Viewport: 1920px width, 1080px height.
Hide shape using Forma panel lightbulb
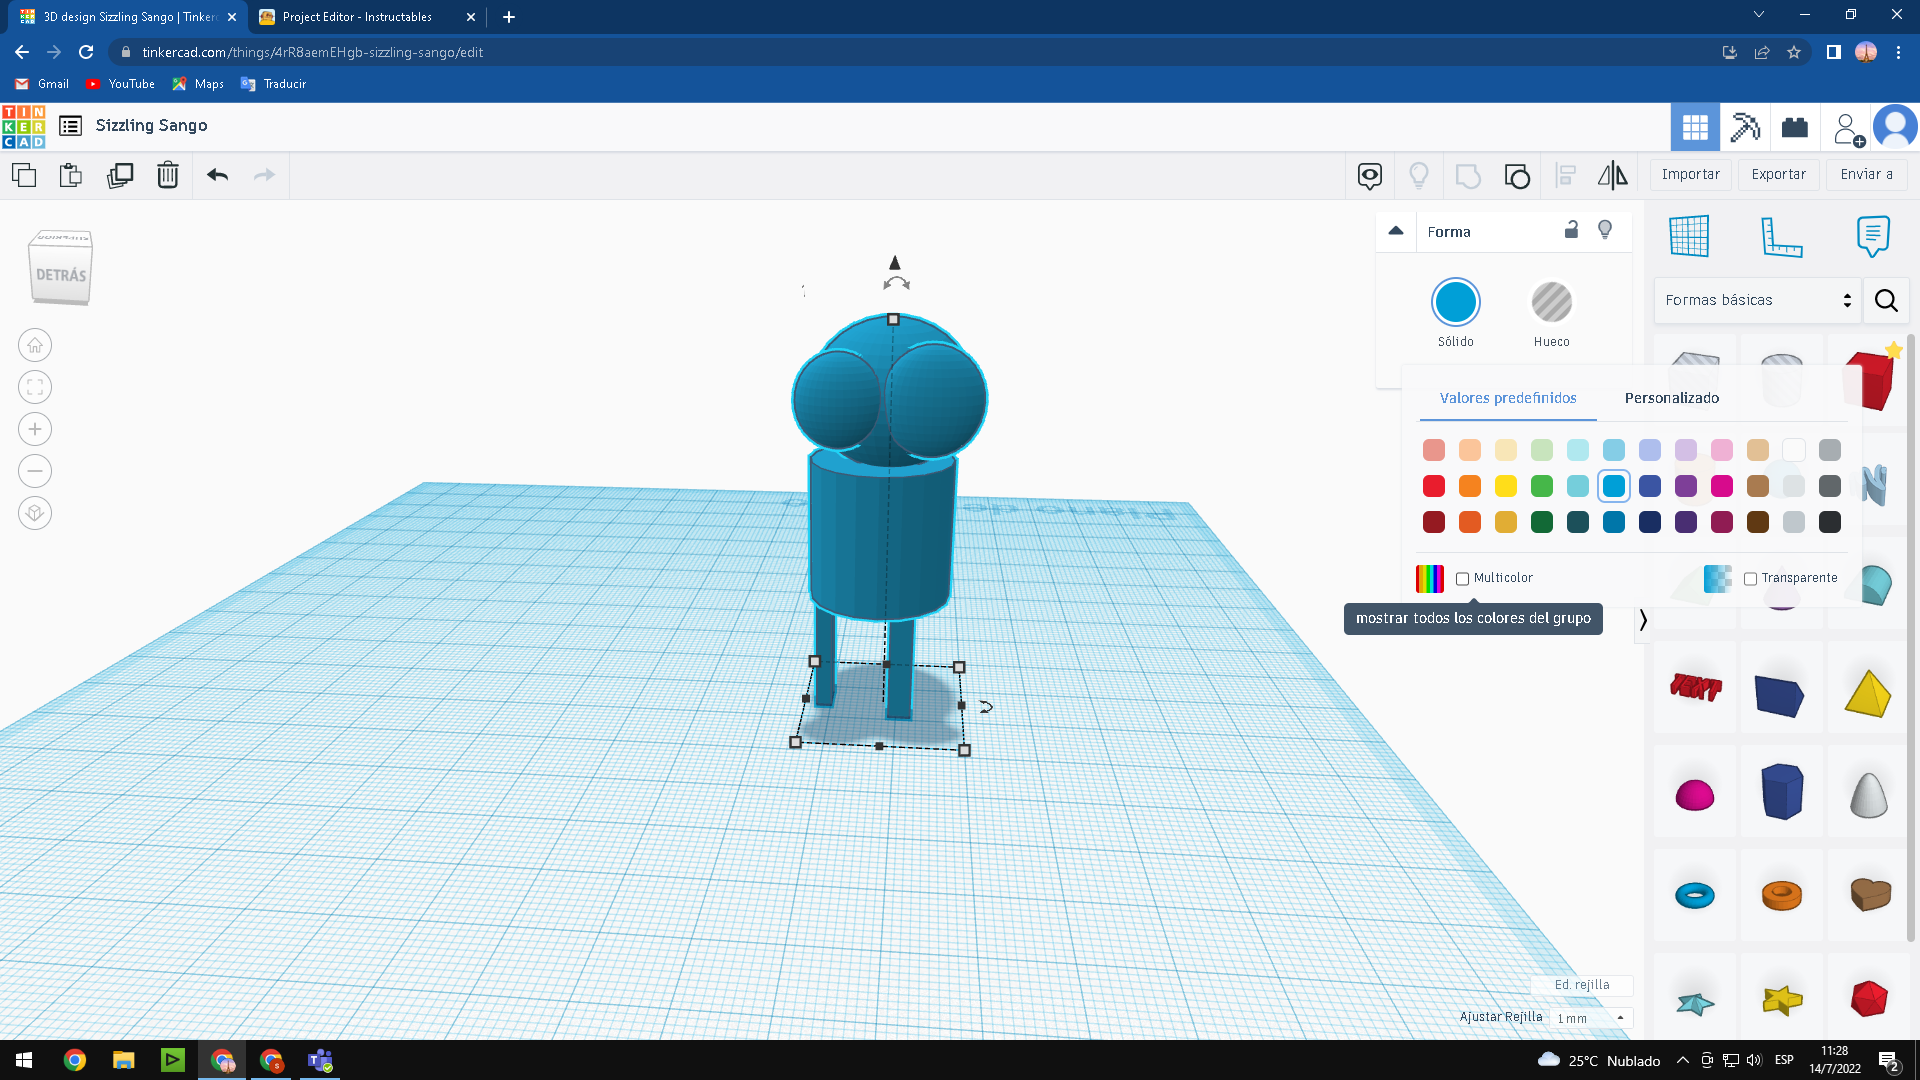1605,230
